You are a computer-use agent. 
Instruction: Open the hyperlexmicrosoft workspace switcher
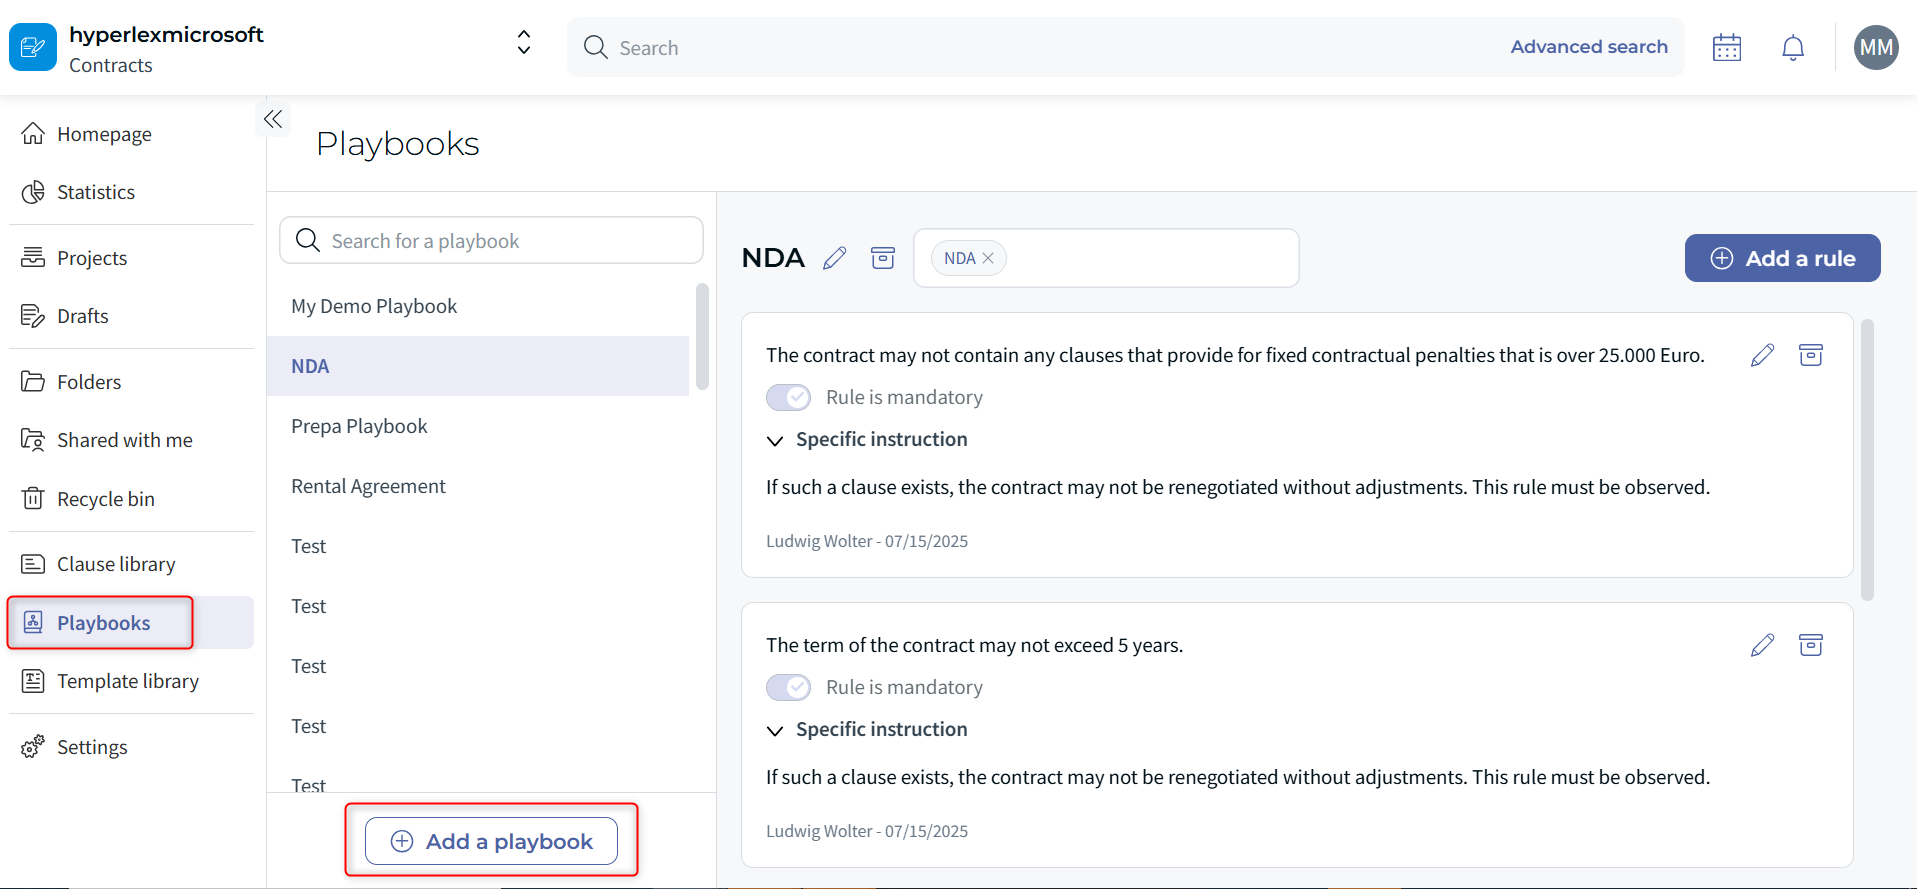(523, 43)
